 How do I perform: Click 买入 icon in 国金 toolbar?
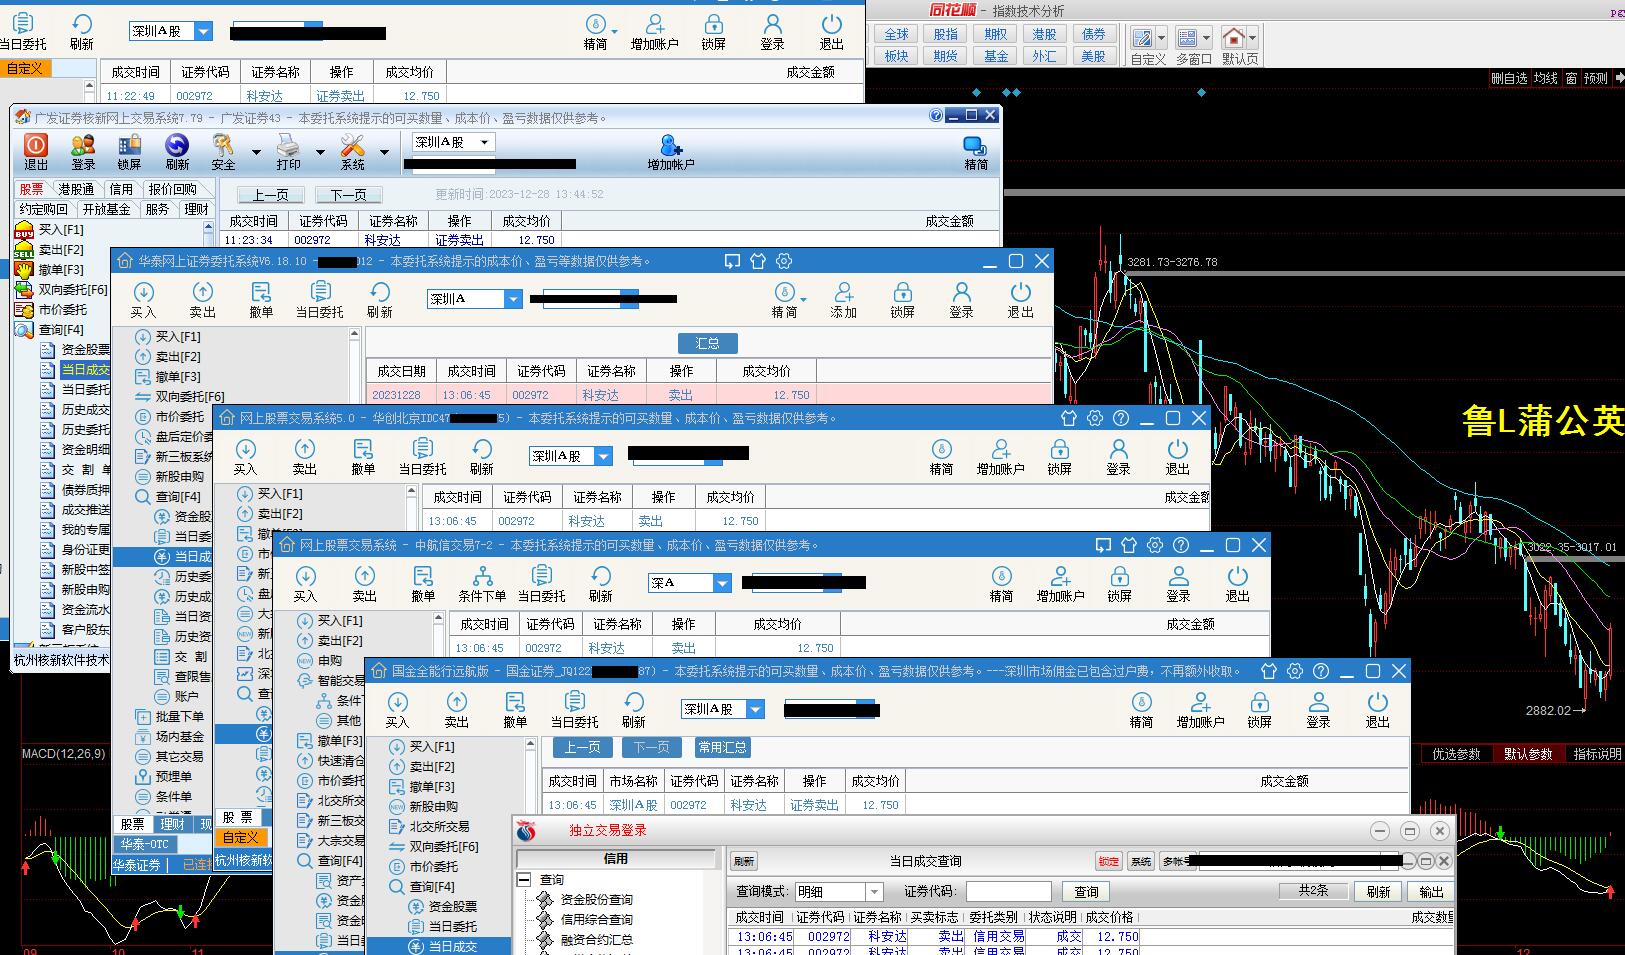[x=397, y=702]
